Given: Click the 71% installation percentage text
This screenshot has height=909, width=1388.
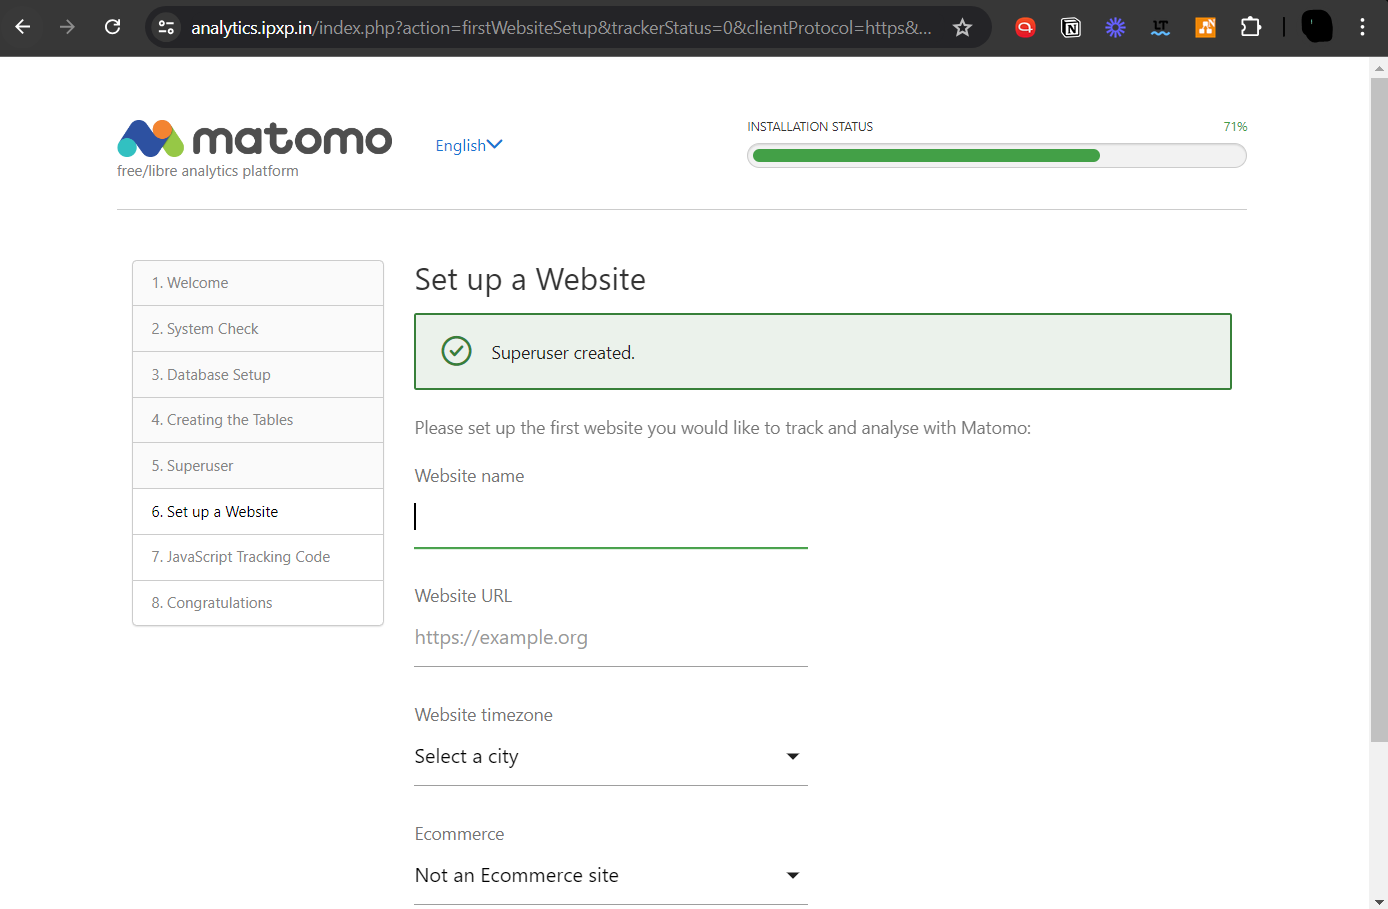Looking at the screenshot, I should (1235, 127).
